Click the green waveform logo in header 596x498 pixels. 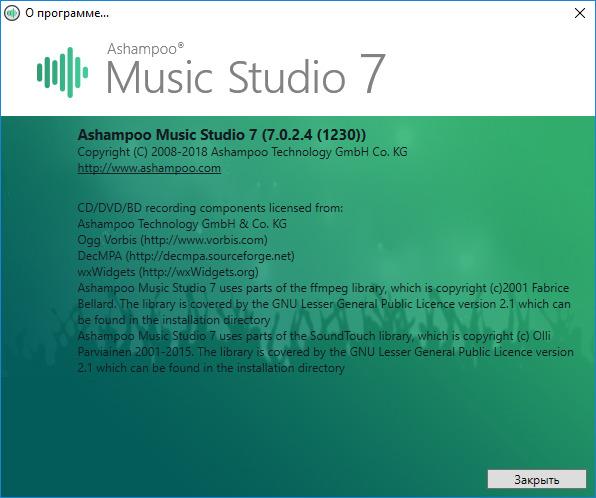pos(62,72)
